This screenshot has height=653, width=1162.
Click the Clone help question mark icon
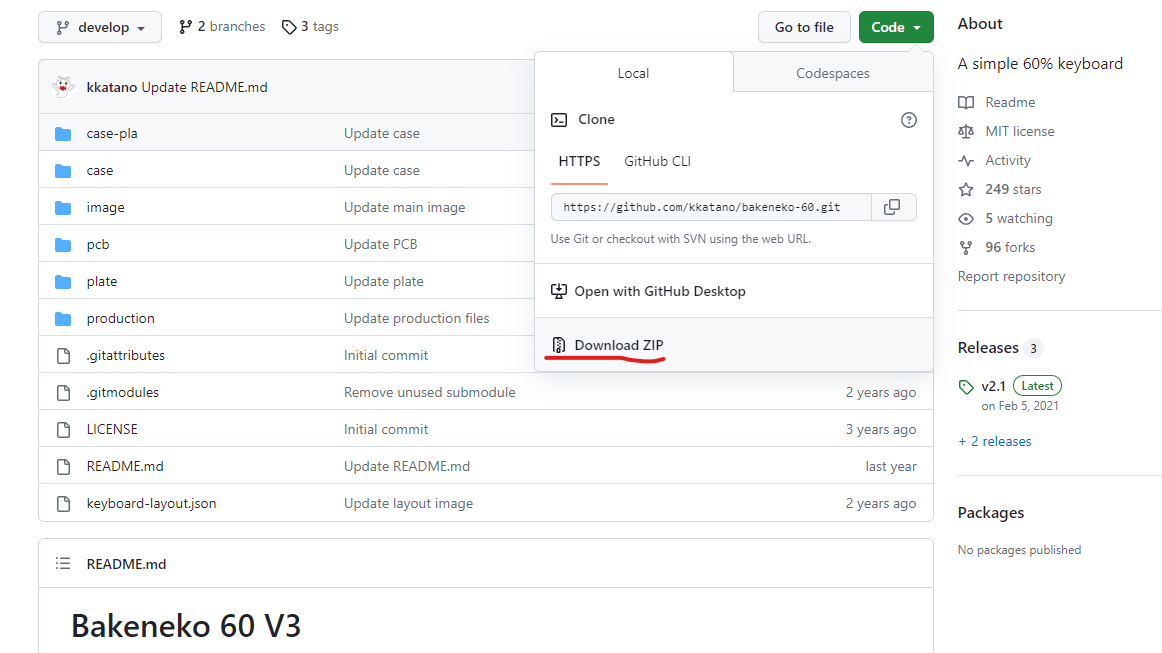[x=909, y=120]
